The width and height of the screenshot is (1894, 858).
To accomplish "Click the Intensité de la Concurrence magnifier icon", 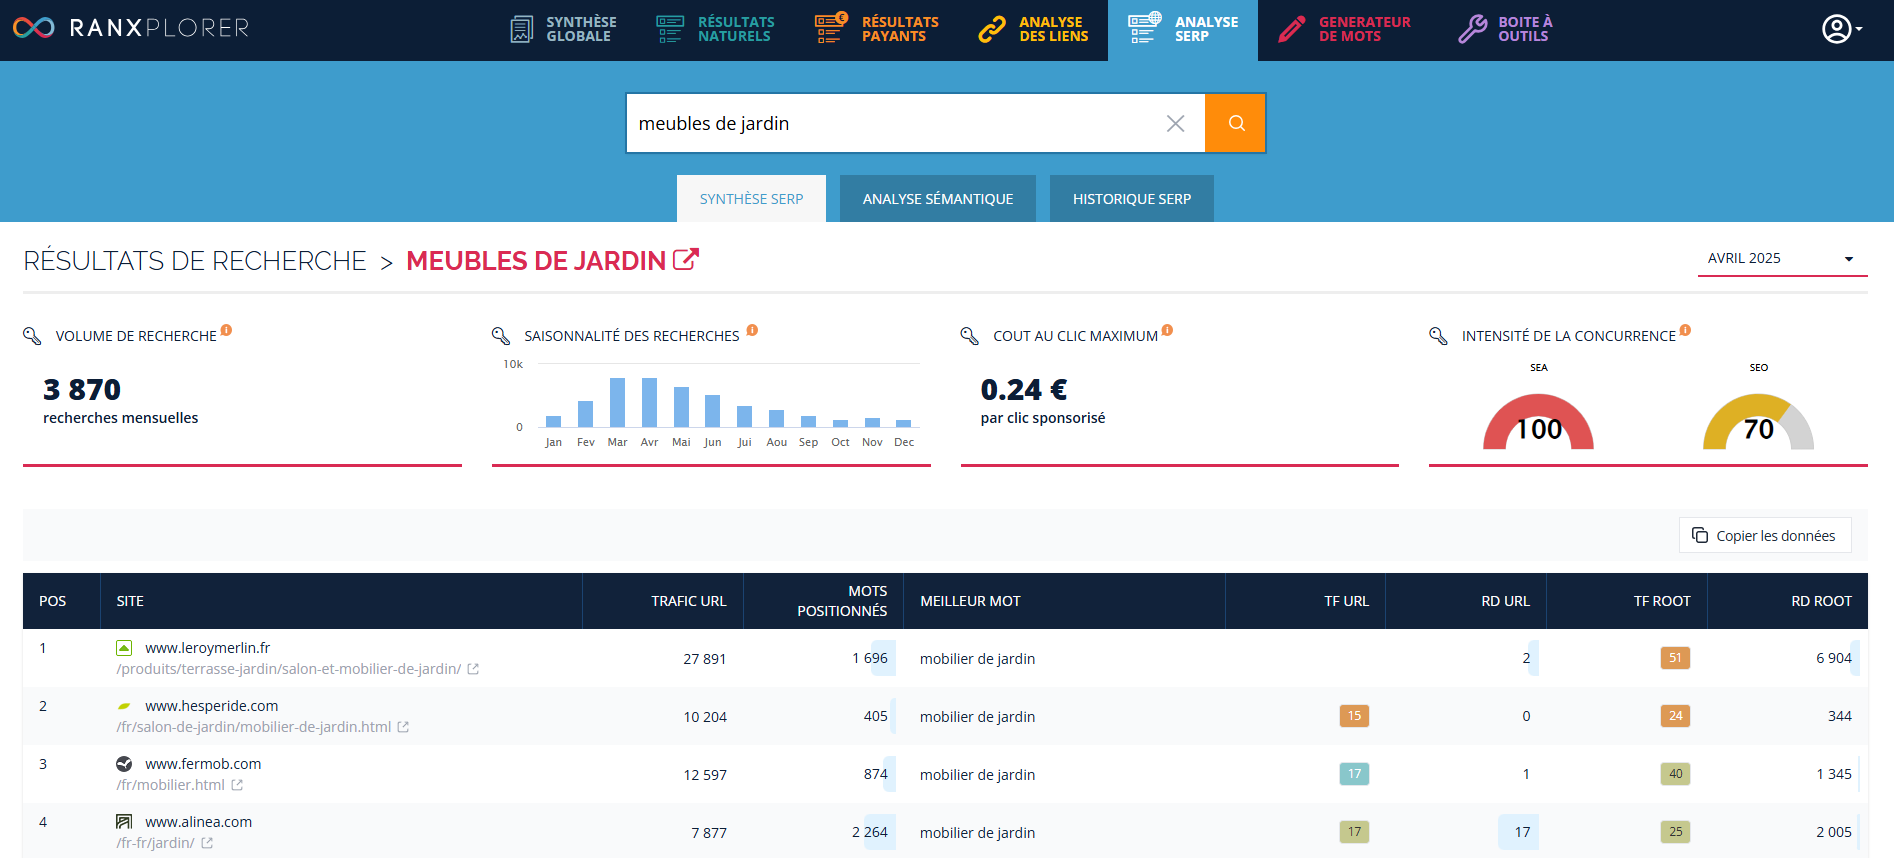I will [x=1438, y=336].
